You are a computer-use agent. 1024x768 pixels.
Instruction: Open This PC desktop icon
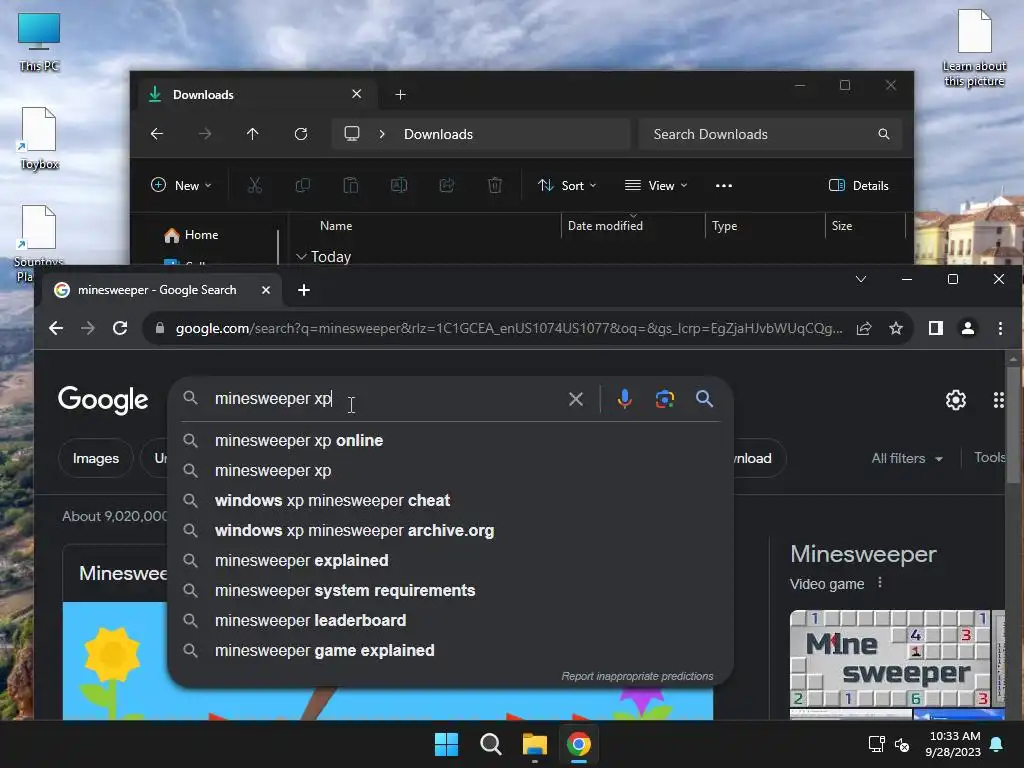click(39, 40)
